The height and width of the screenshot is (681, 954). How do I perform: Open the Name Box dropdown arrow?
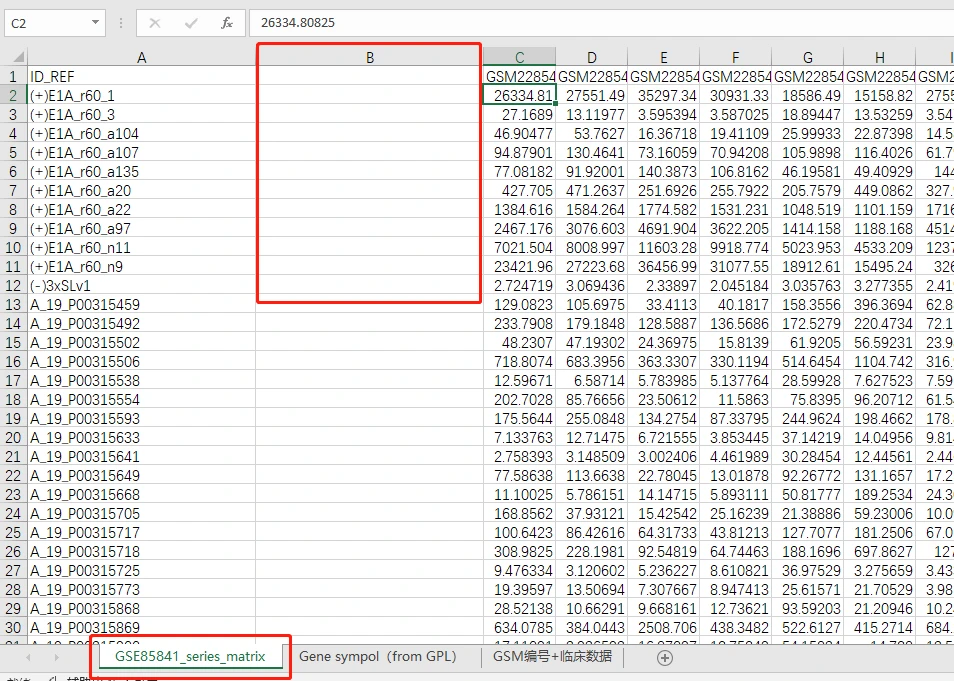[x=95, y=23]
